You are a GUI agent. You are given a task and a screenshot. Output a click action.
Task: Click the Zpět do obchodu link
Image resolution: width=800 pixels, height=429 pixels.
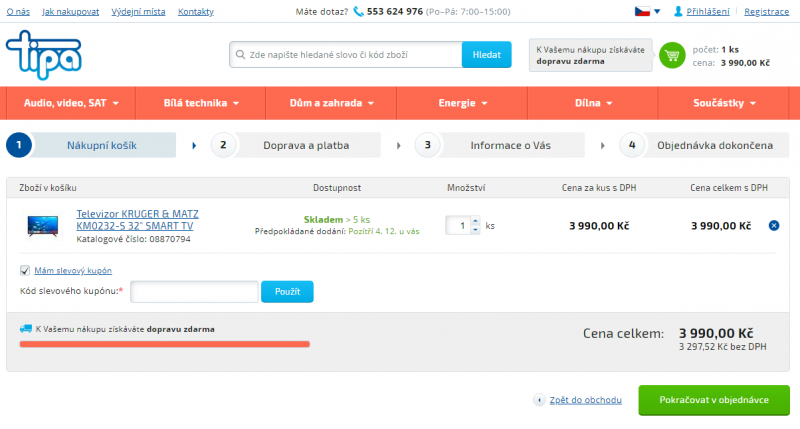coord(585,400)
